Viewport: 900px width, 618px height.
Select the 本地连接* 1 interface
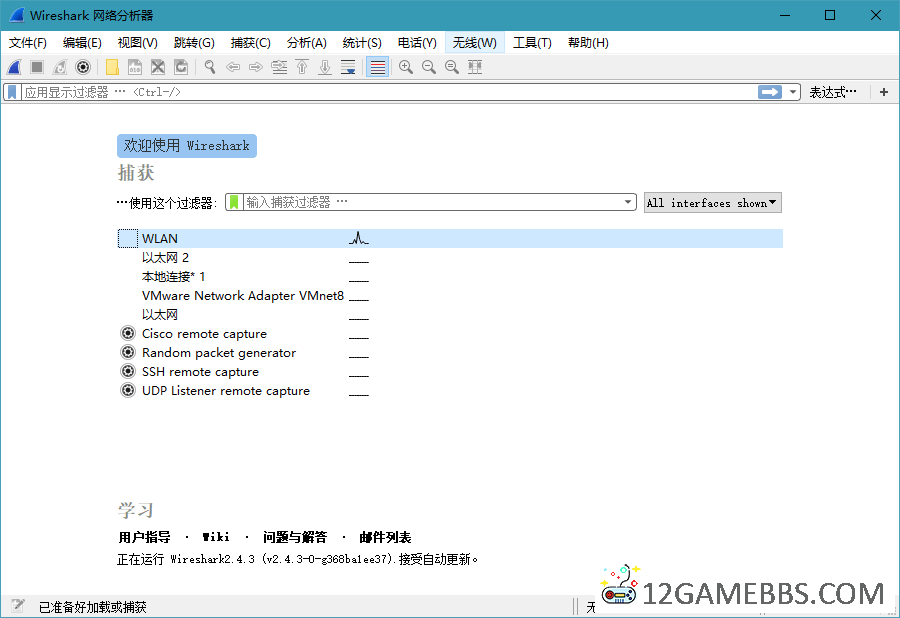(450, 277)
